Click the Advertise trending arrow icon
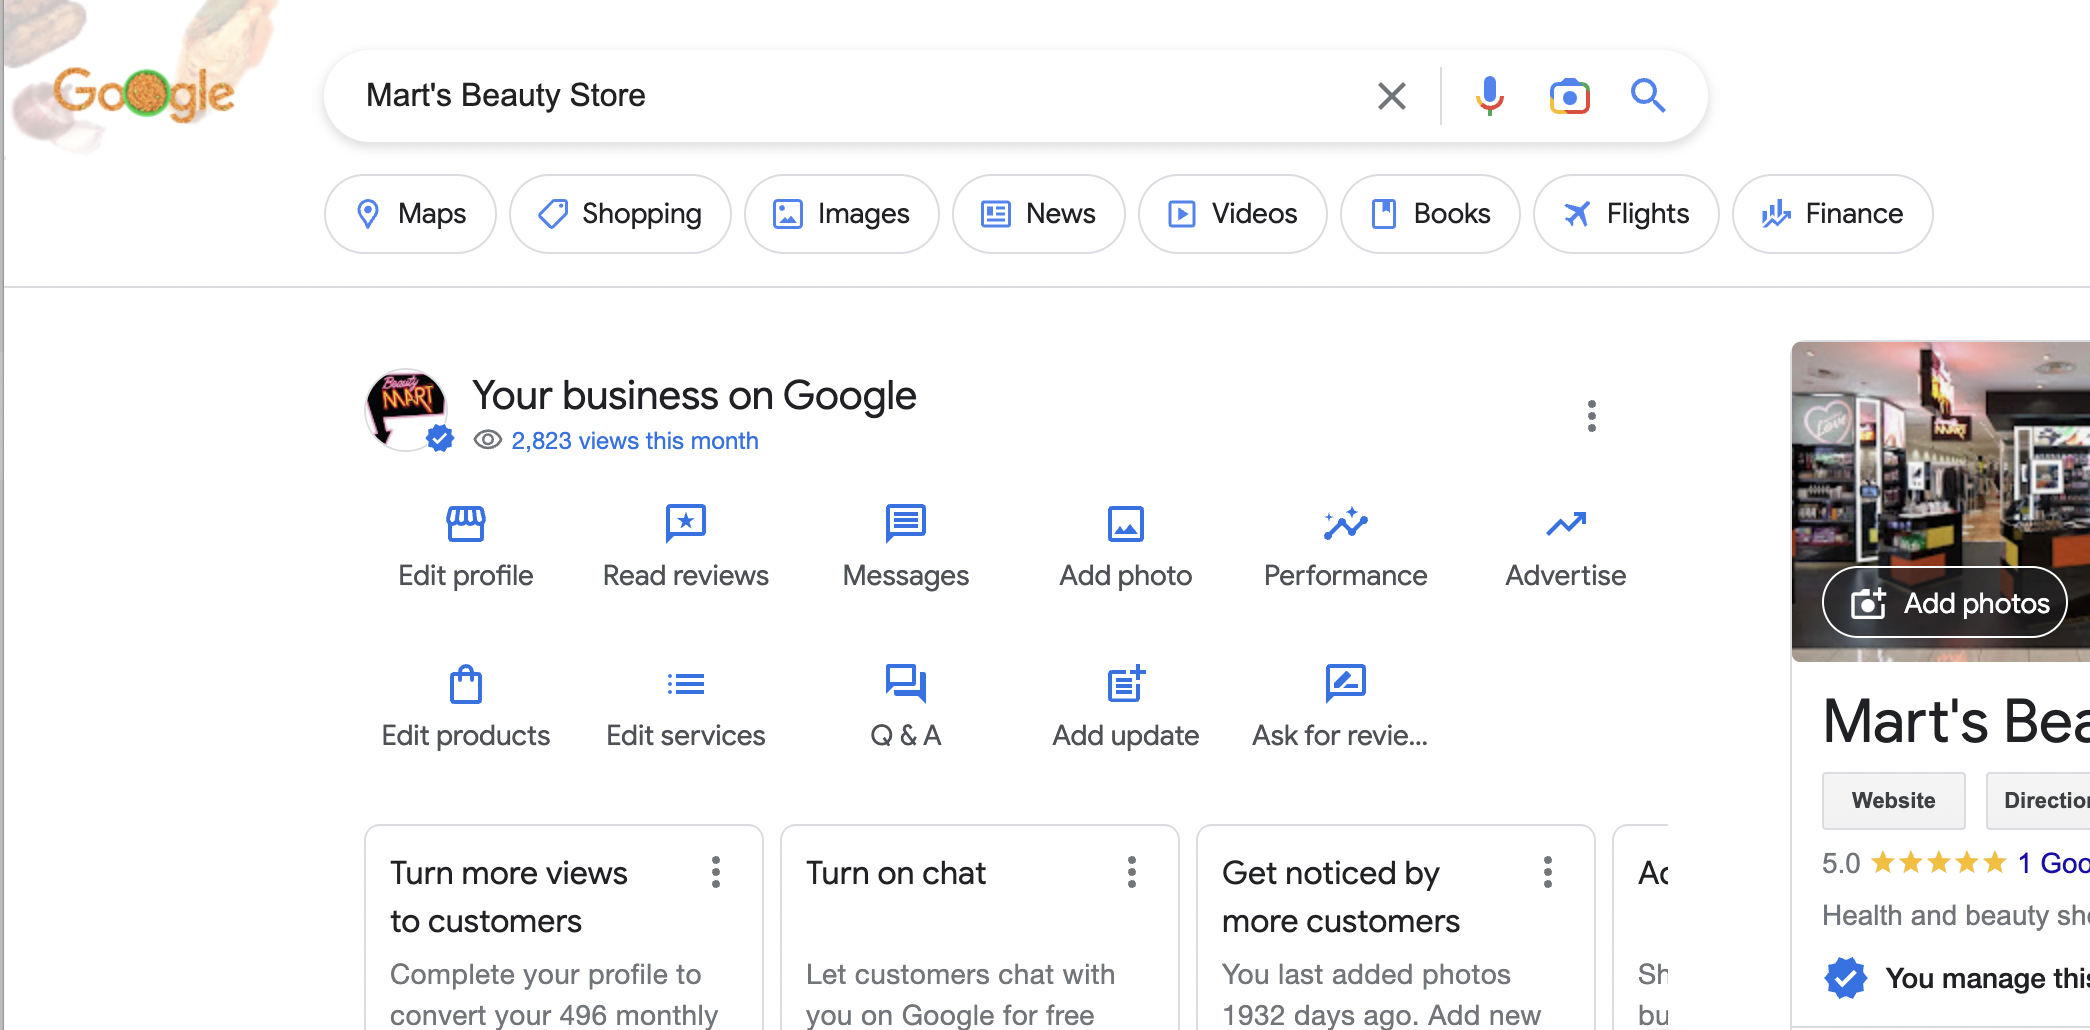 click(1565, 523)
